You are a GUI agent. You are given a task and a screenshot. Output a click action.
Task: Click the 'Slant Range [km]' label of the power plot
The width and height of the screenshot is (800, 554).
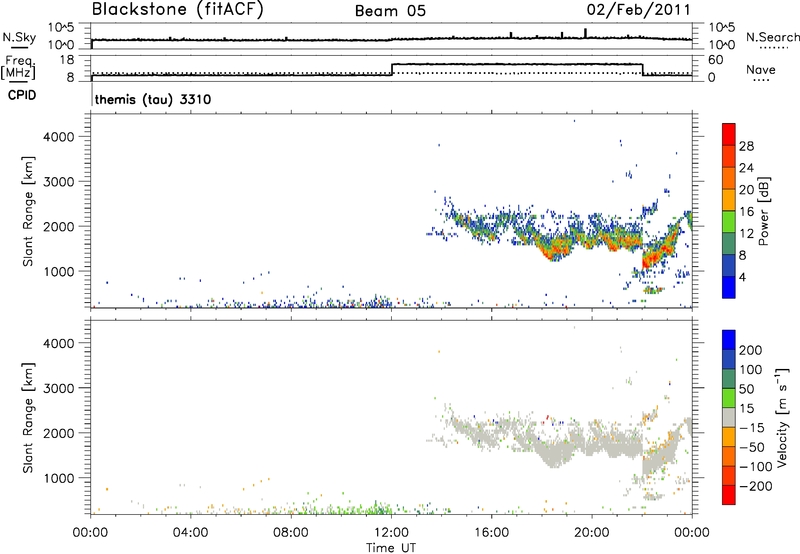tap(28, 211)
